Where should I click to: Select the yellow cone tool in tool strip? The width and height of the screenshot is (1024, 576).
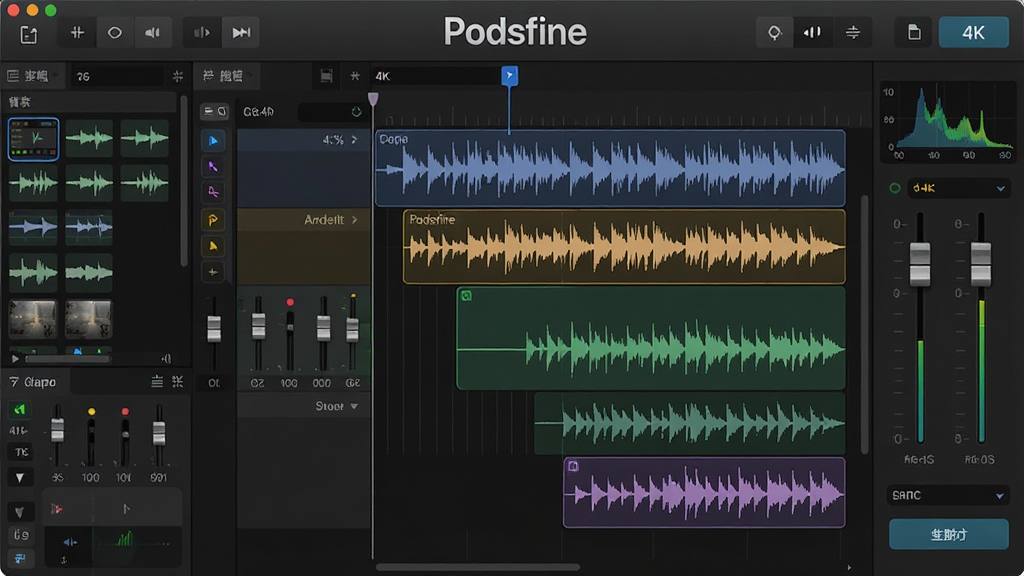tap(213, 246)
